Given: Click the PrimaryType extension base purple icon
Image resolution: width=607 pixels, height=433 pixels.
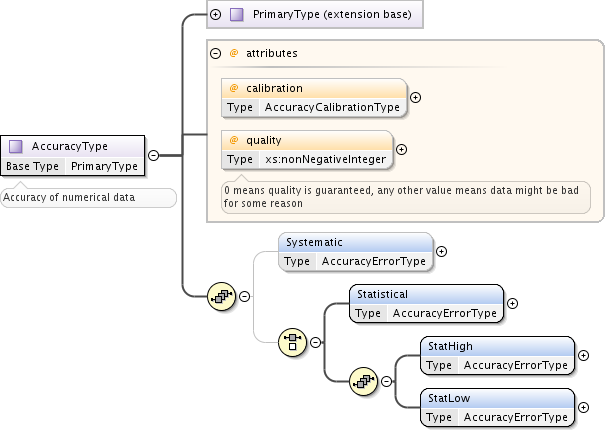Looking at the screenshot, I should click(x=237, y=15).
